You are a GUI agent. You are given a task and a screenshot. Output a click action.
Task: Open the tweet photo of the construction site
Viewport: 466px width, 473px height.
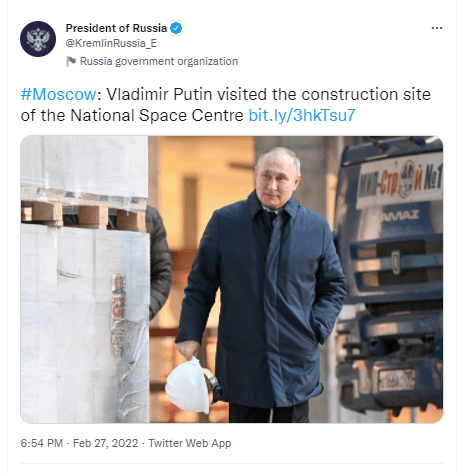[232, 279]
